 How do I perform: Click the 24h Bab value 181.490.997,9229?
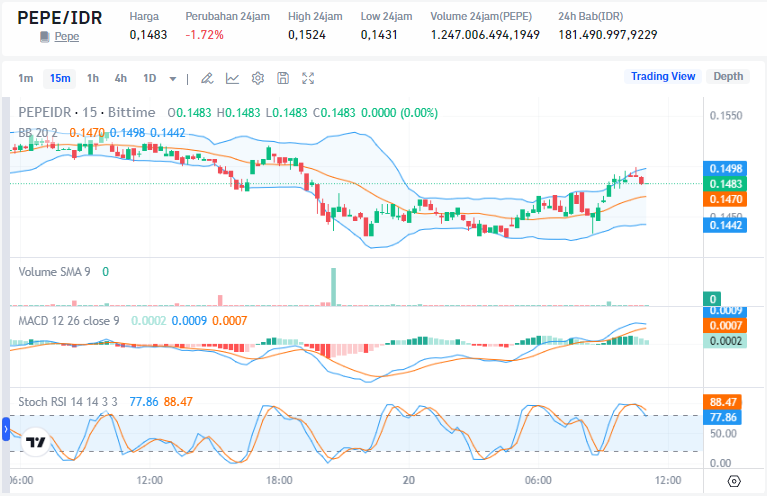(x=608, y=35)
